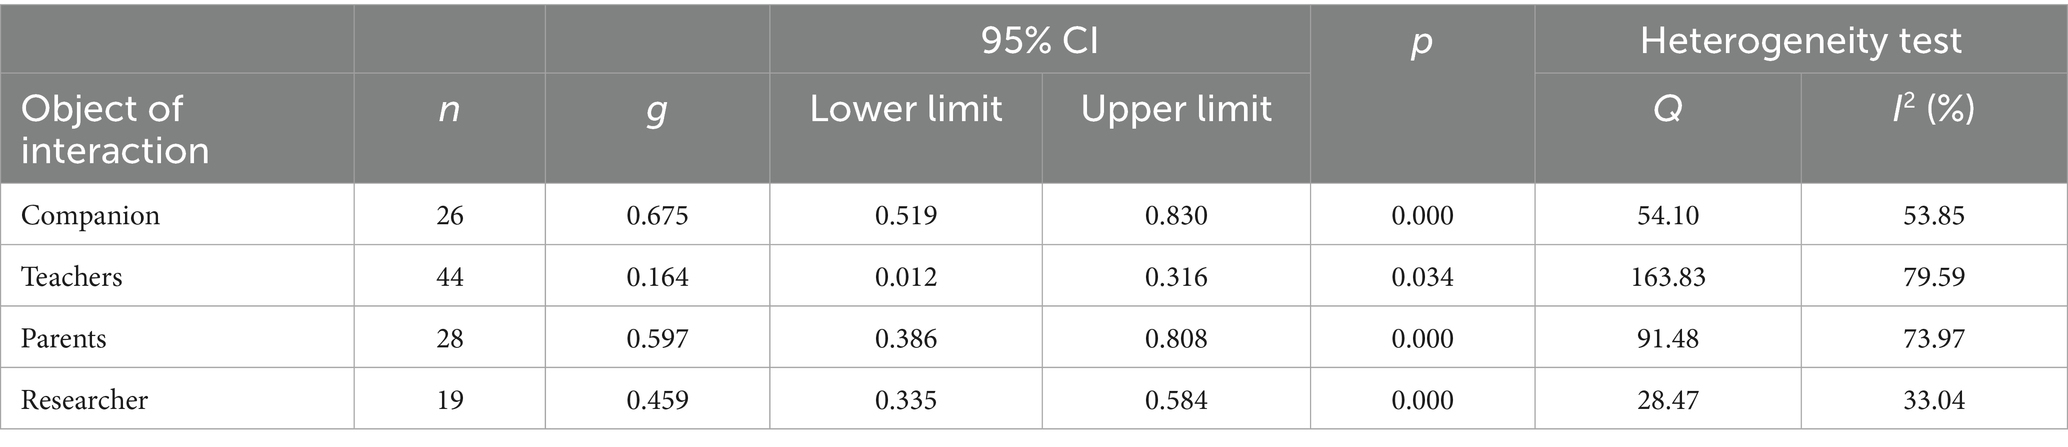Select the Teachers n value 44
The height and width of the screenshot is (447, 2068).
[x=450, y=276]
